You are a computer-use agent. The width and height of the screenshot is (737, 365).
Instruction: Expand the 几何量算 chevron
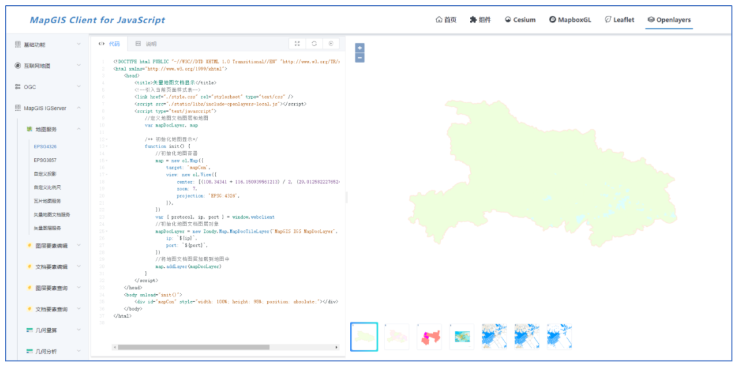79,330
